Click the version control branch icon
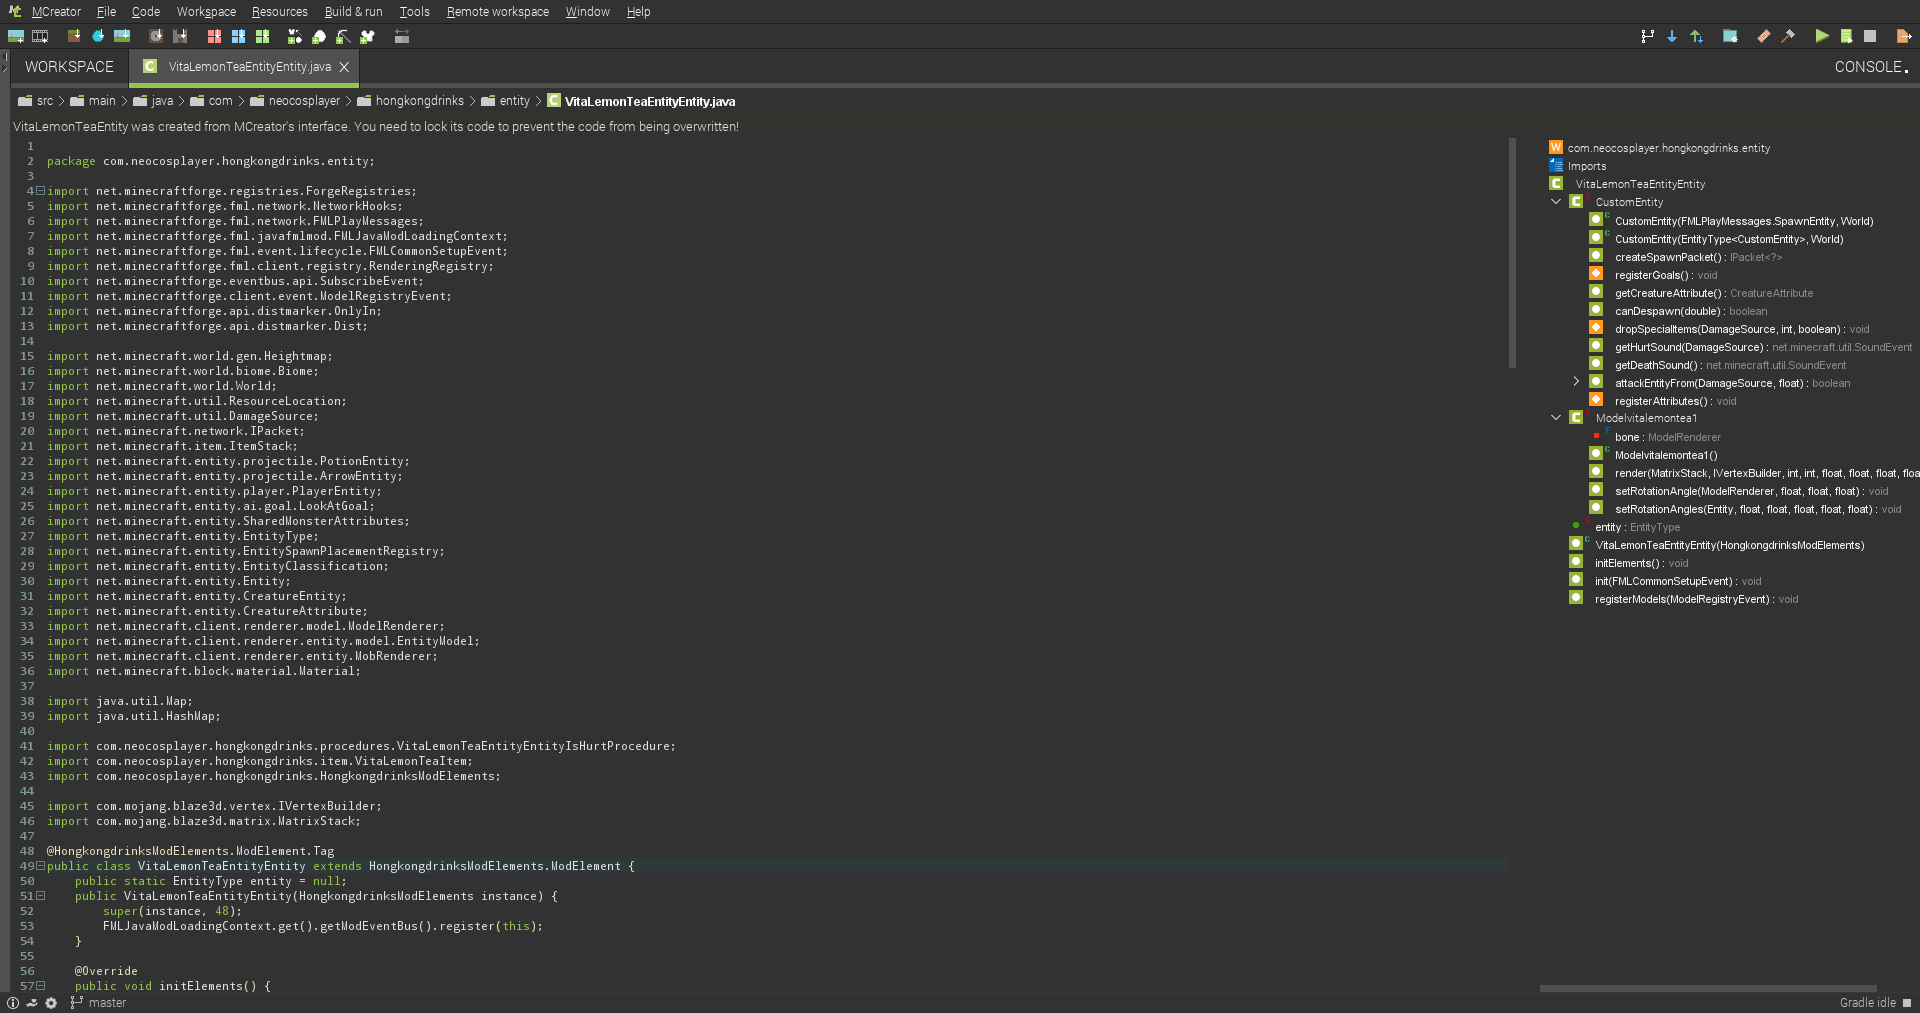The width and height of the screenshot is (1920, 1013). (1648, 36)
